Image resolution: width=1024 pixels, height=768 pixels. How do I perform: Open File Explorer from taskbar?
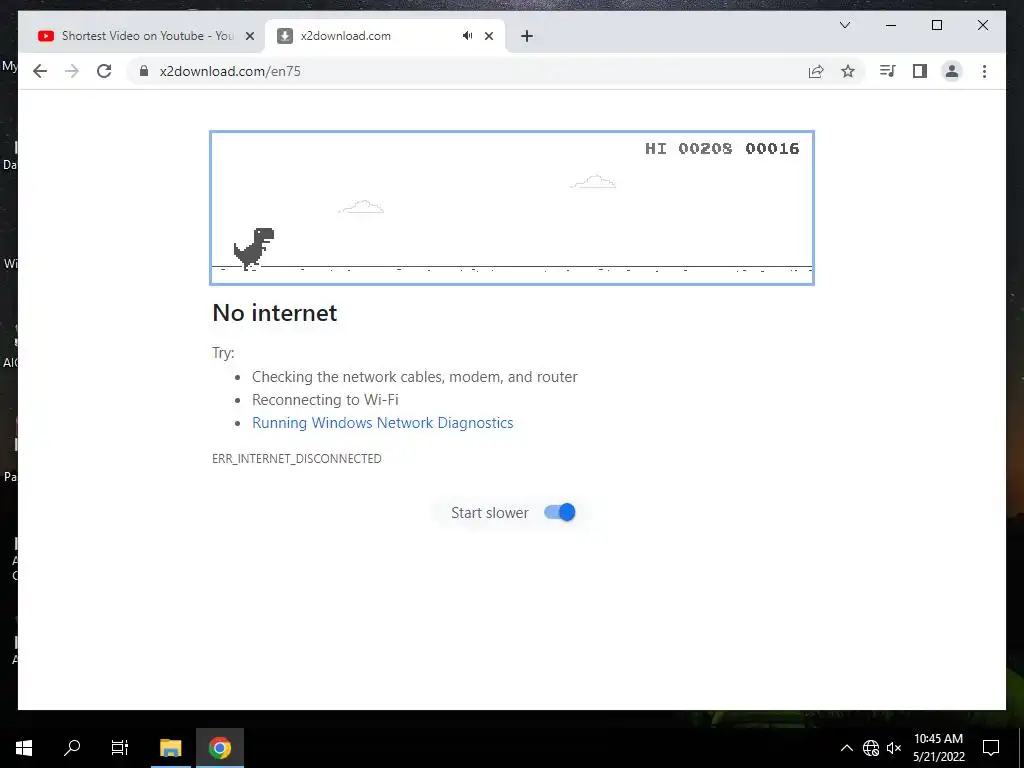(x=171, y=748)
